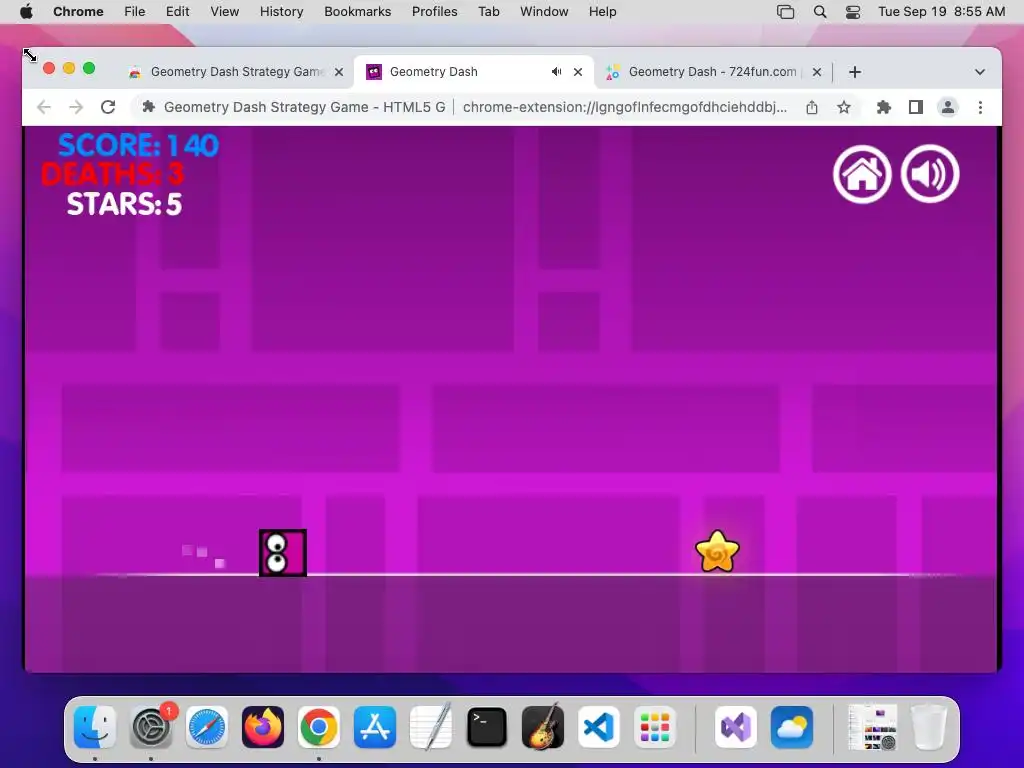Open the screenshots stack in Dock
Screen dimensions: 1024x768
pyautogui.click(x=872, y=727)
